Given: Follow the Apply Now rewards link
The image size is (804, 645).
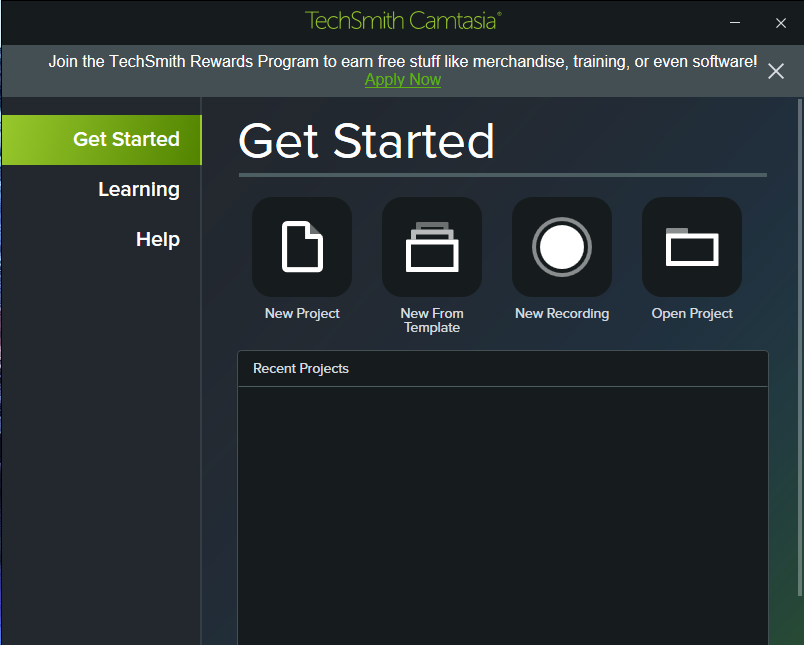Looking at the screenshot, I should coord(403,80).
